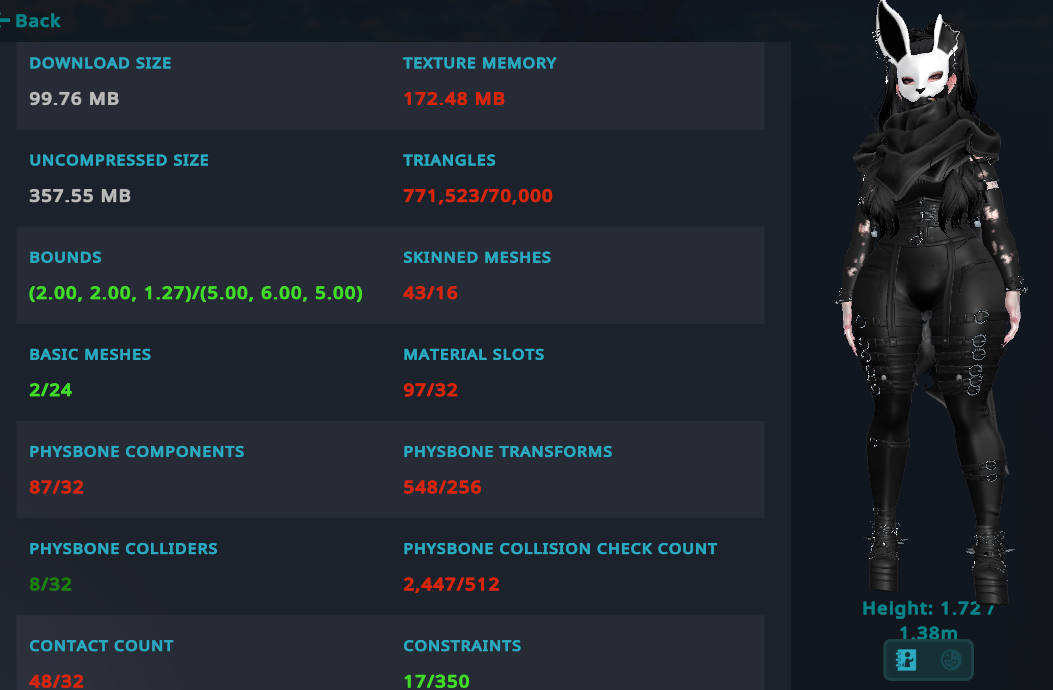Image resolution: width=1053 pixels, height=690 pixels.
Task: Click the PHYSBONE COLLIDERS label
Action: 123,549
